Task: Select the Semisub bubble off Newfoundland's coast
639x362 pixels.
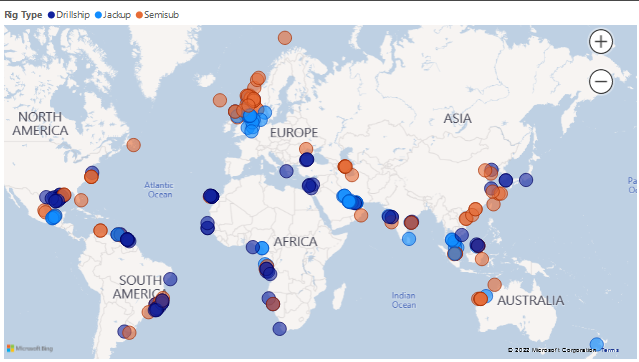Action: [134, 145]
